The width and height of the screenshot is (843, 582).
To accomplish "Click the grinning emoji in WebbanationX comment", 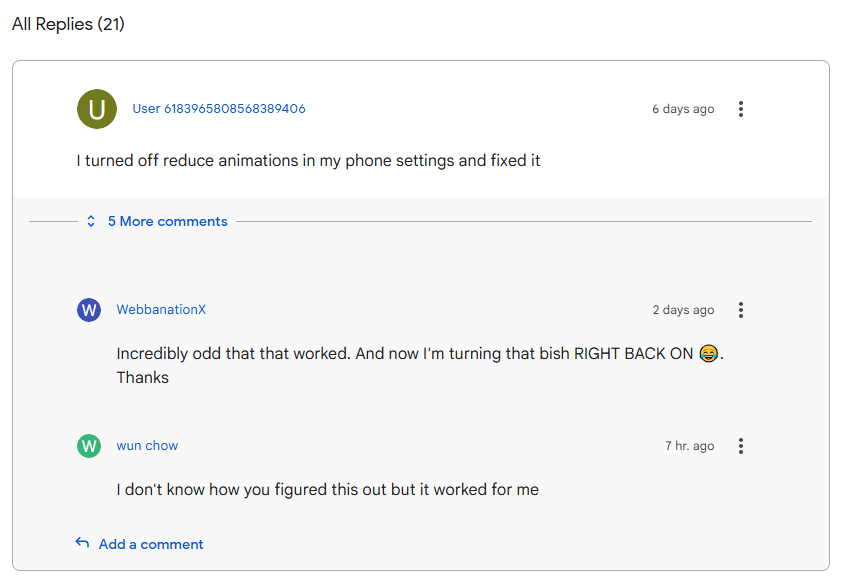I will point(708,354).
